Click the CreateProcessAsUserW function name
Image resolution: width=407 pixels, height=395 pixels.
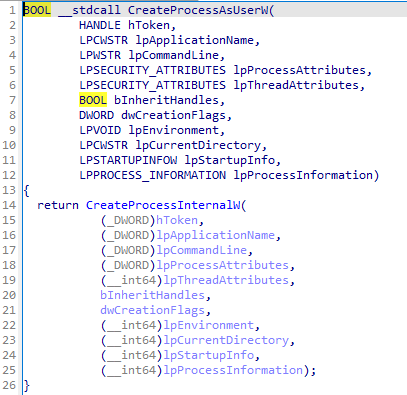coord(198,10)
